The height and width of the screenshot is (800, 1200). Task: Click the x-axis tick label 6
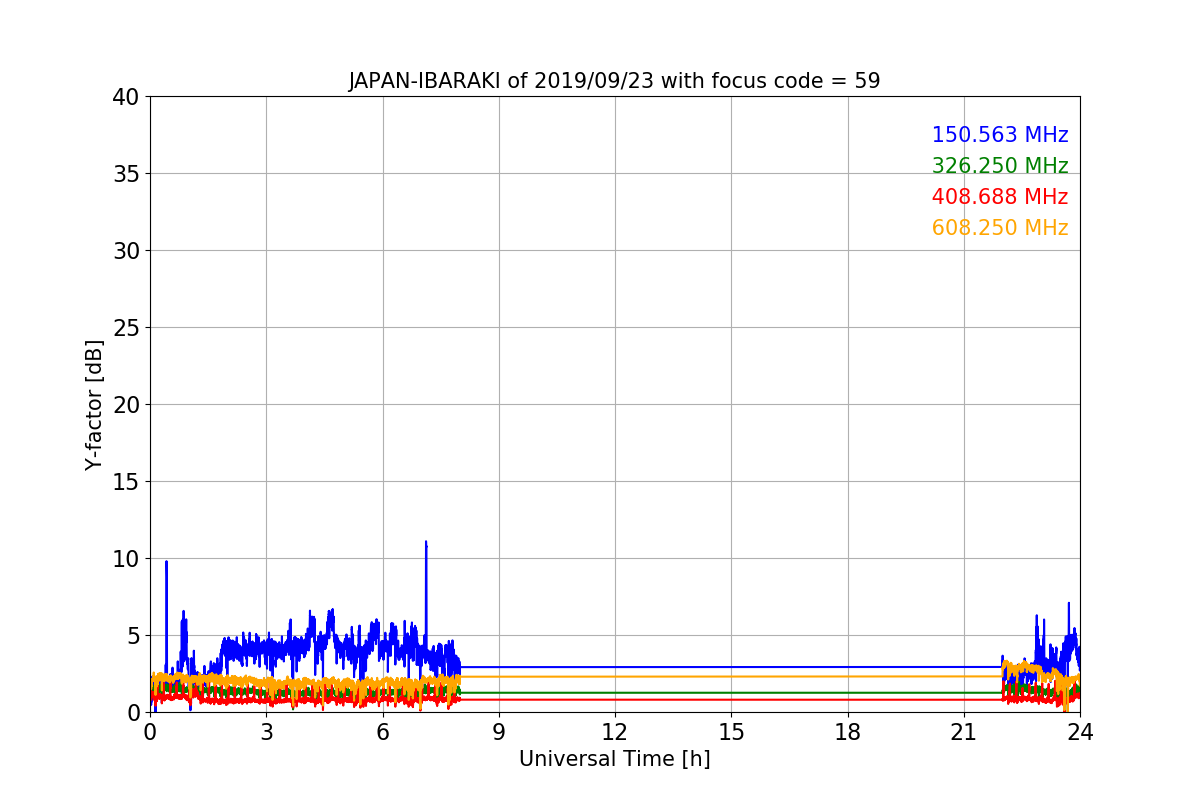382,732
